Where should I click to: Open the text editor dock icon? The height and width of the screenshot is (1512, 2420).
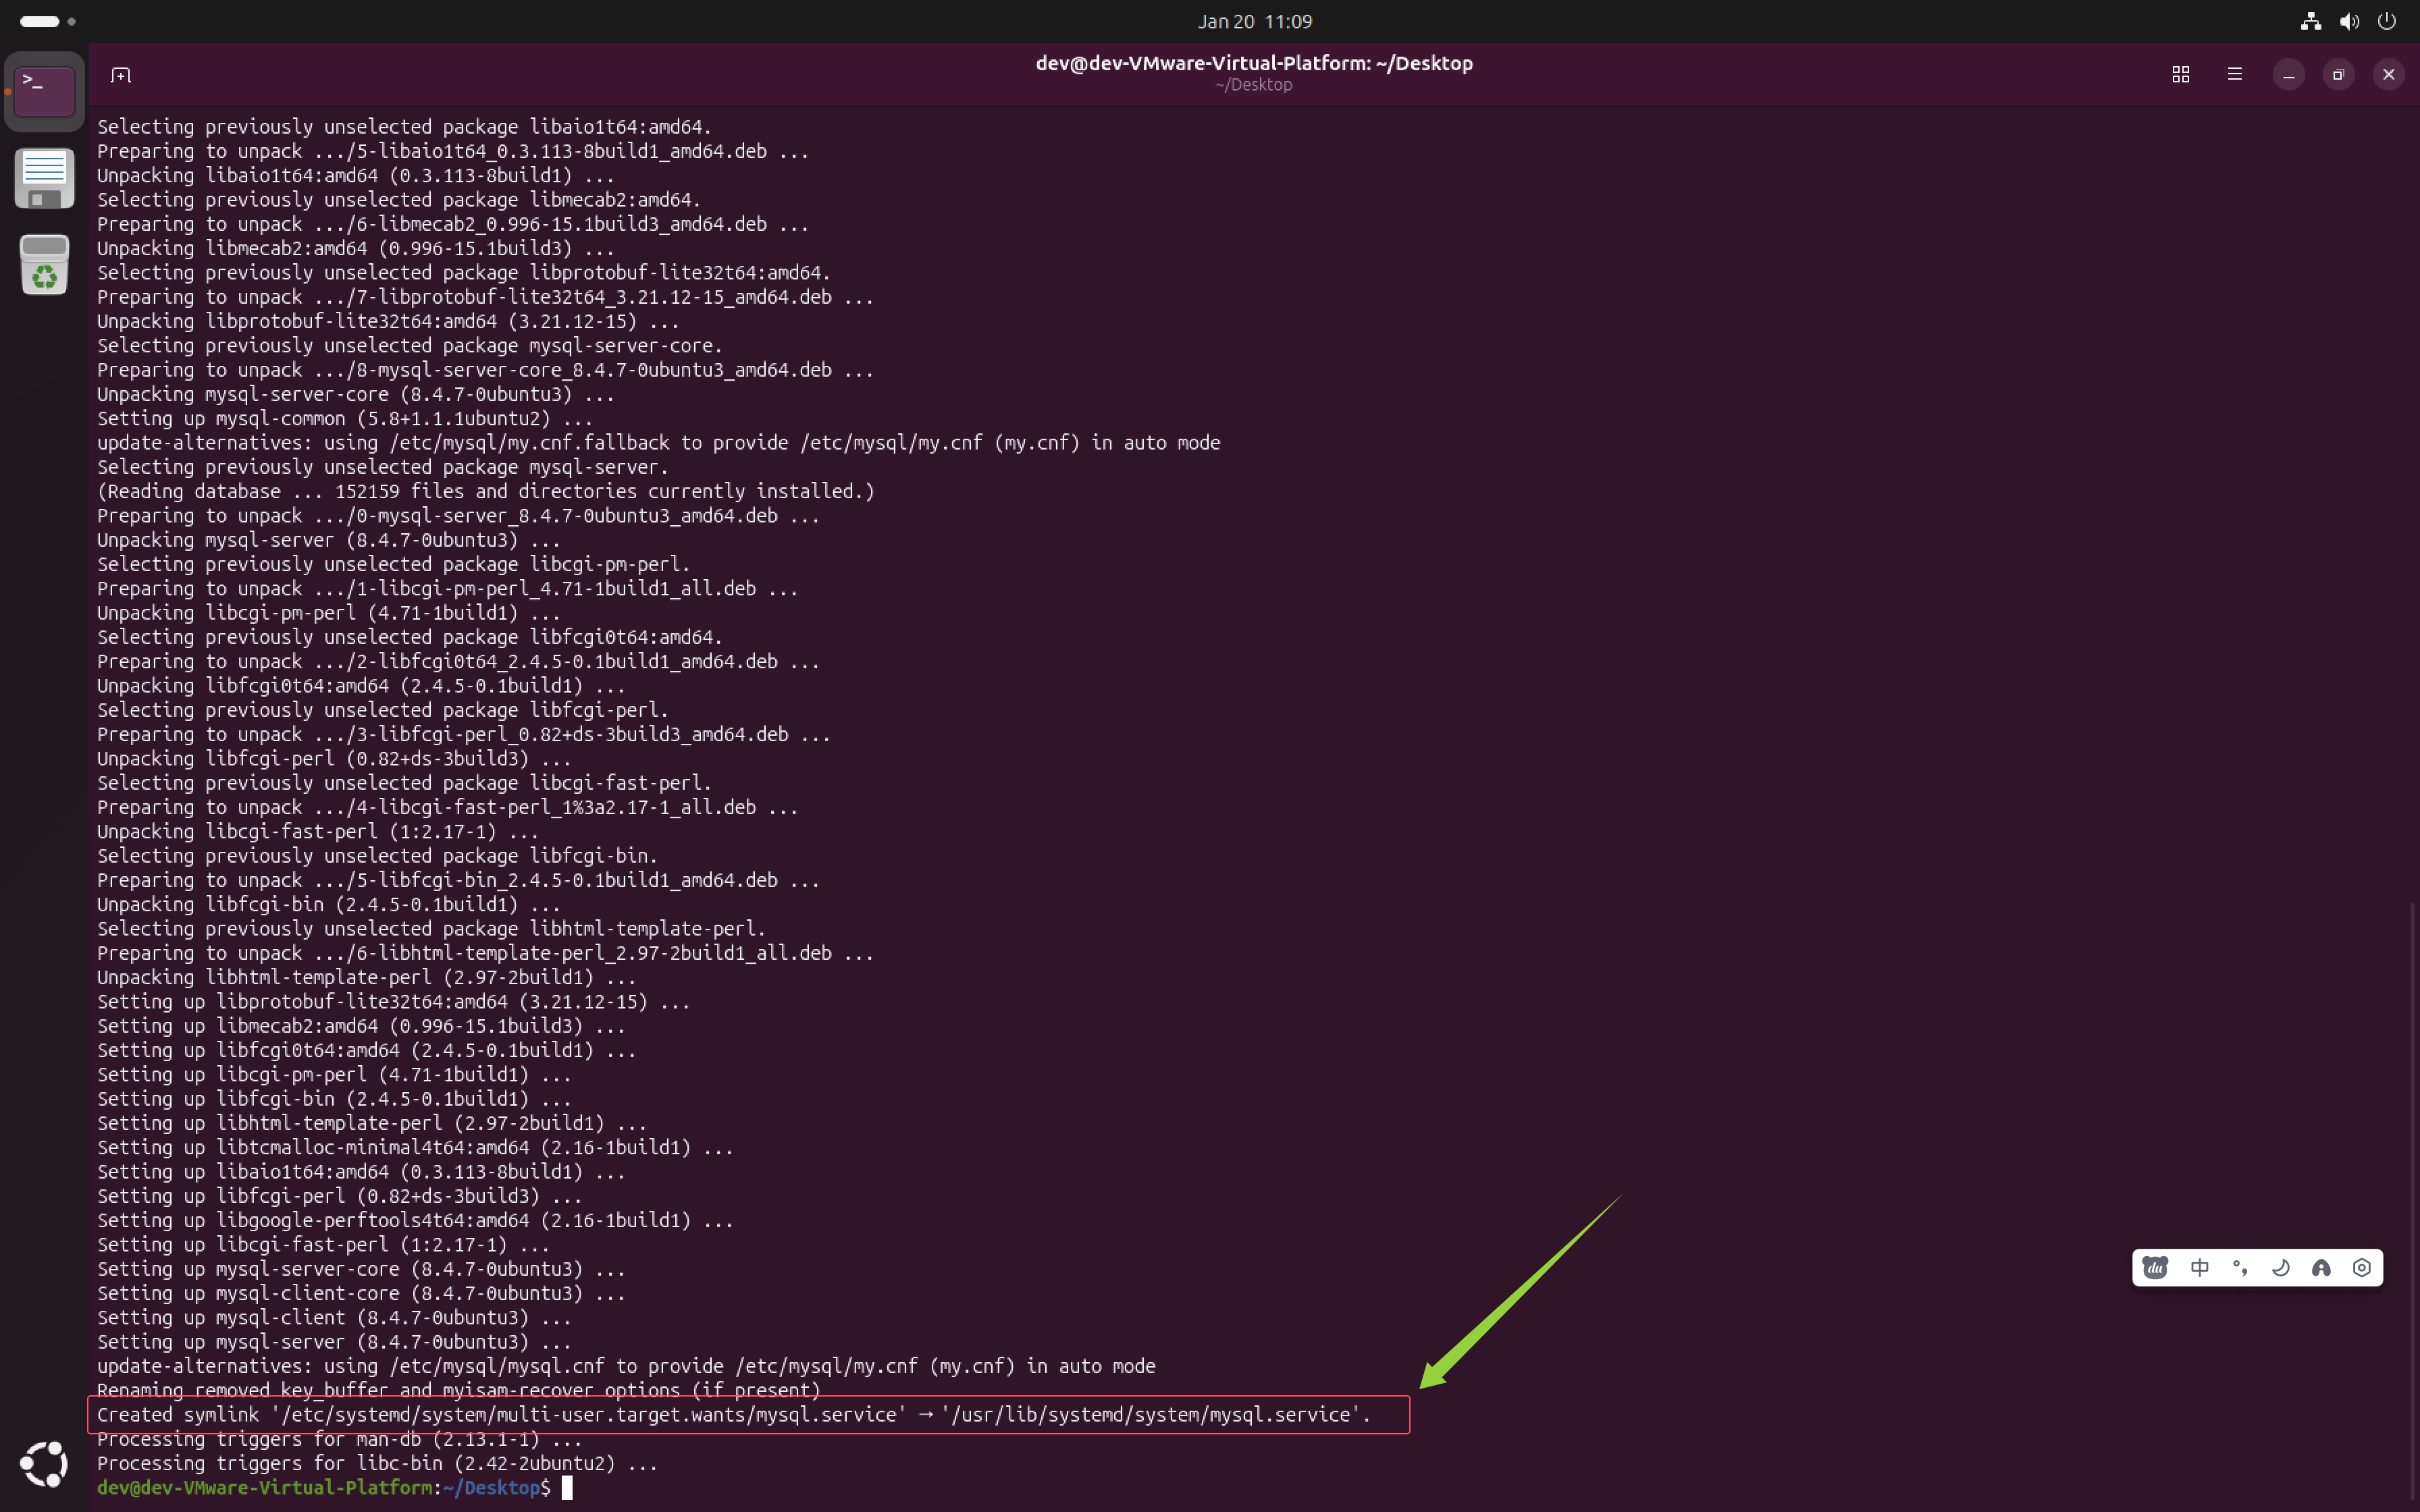(44, 178)
